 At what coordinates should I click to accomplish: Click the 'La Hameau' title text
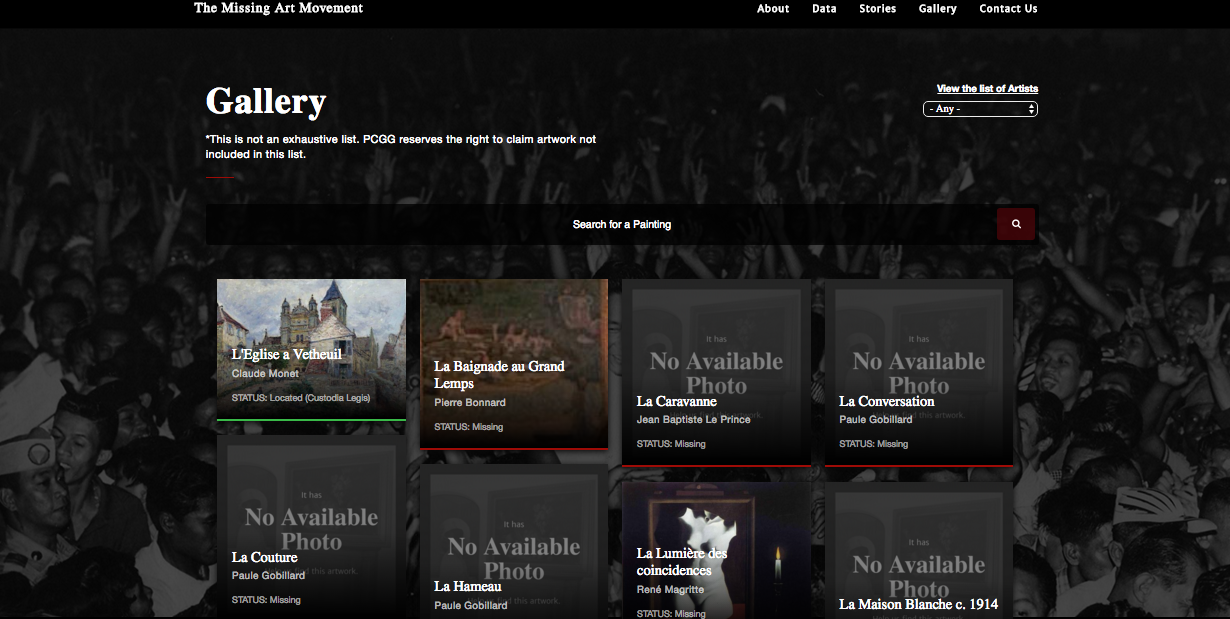468,586
